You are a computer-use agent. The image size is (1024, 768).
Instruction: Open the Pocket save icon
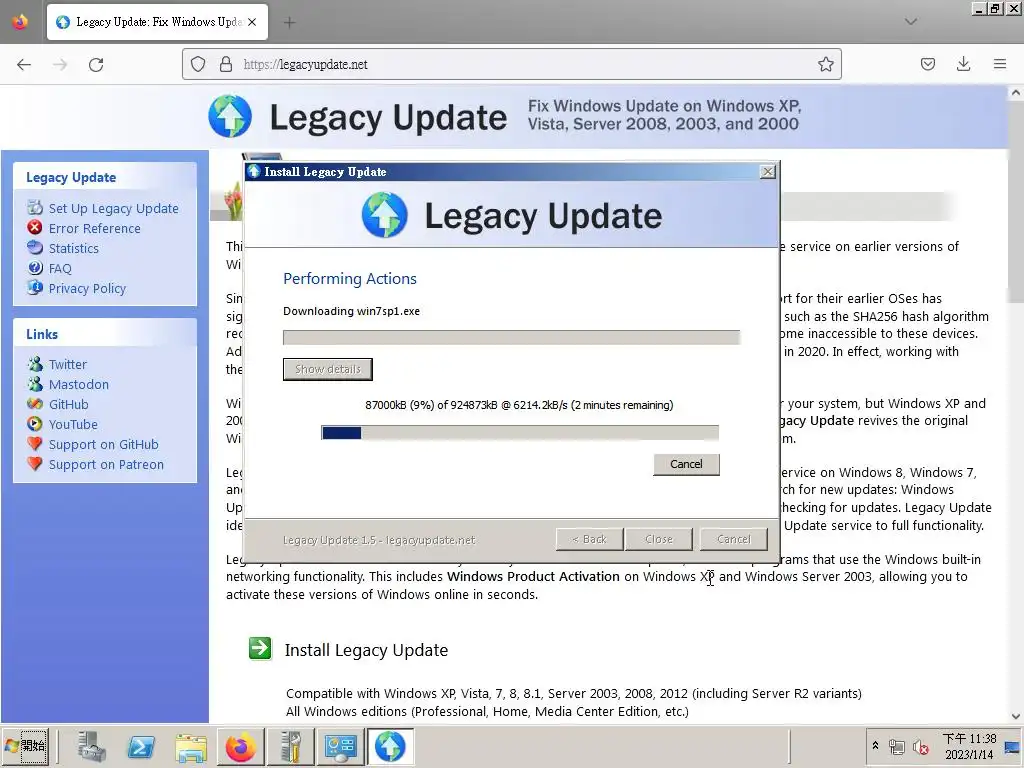[927, 64]
